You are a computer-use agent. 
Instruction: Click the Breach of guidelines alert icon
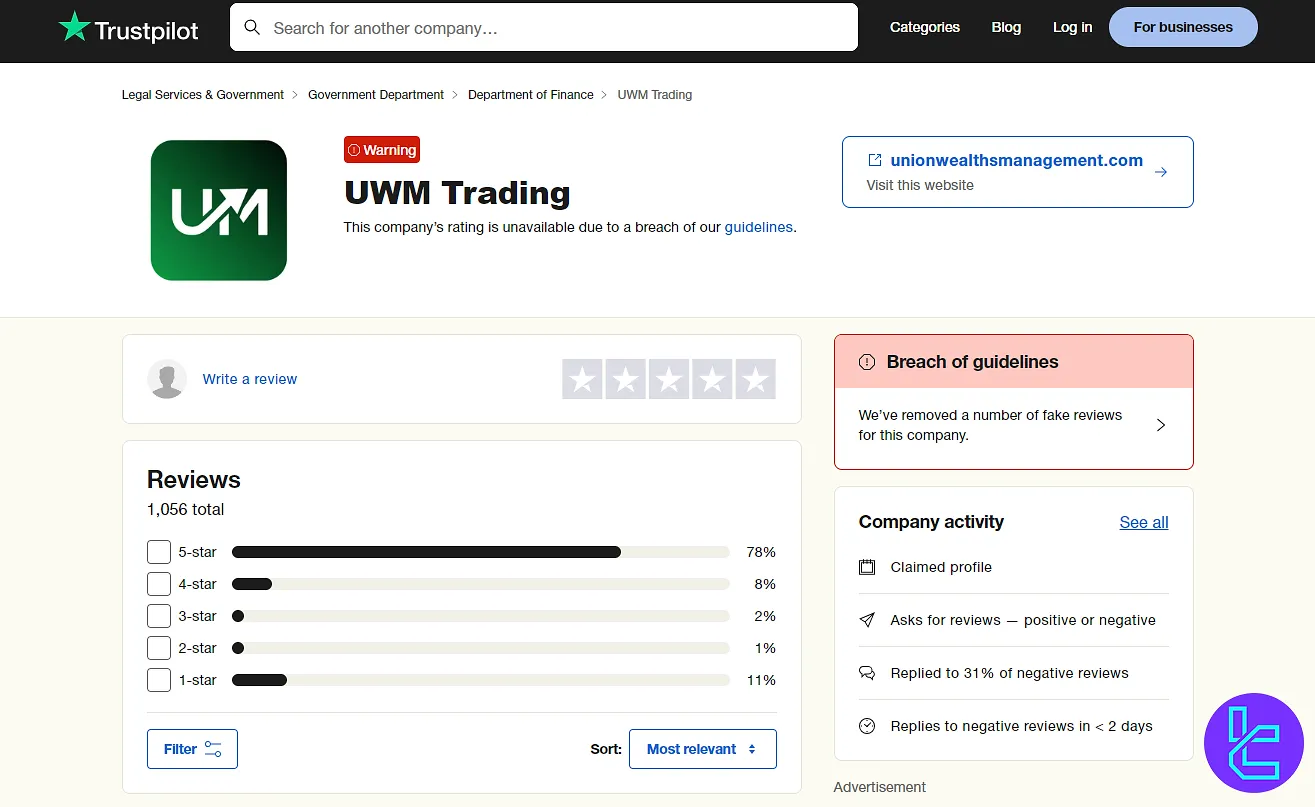[x=866, y=362]
